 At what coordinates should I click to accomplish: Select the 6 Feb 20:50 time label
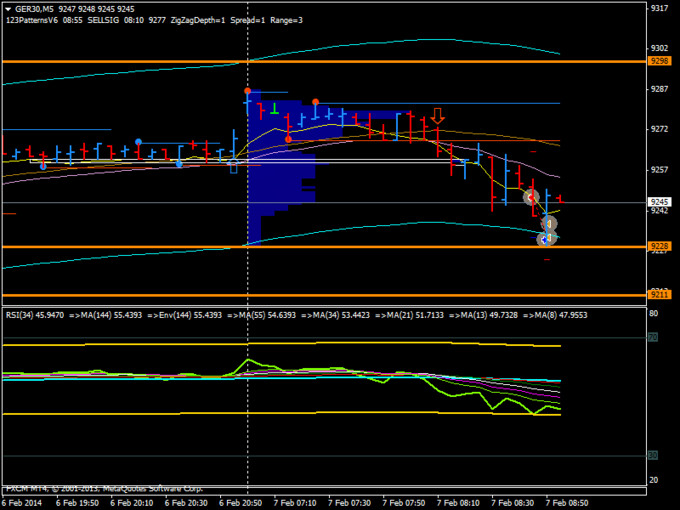click(240, 503)
